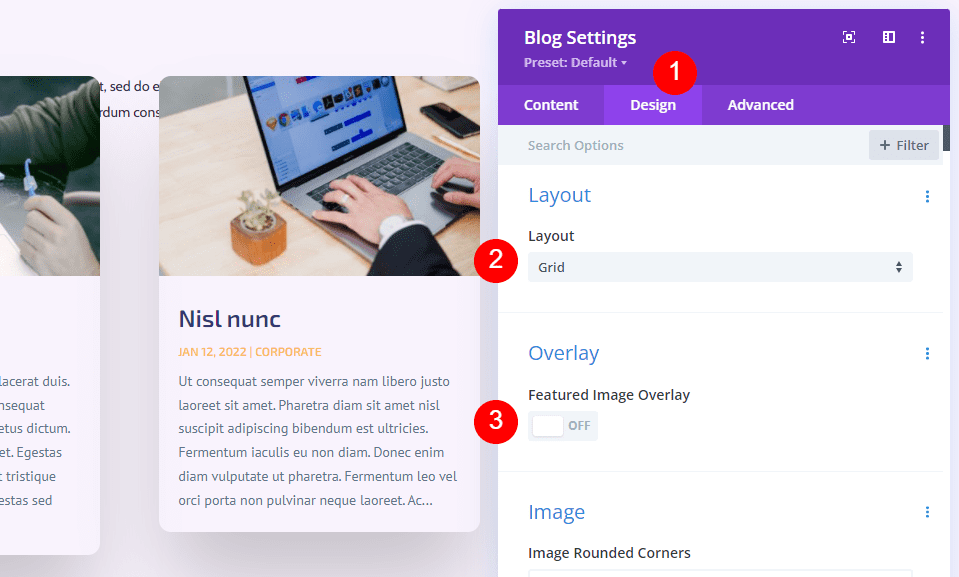Collapse the Layout section heading
Image resolution: width=959 pixels, height=577 pixels.
coord(560,195)
